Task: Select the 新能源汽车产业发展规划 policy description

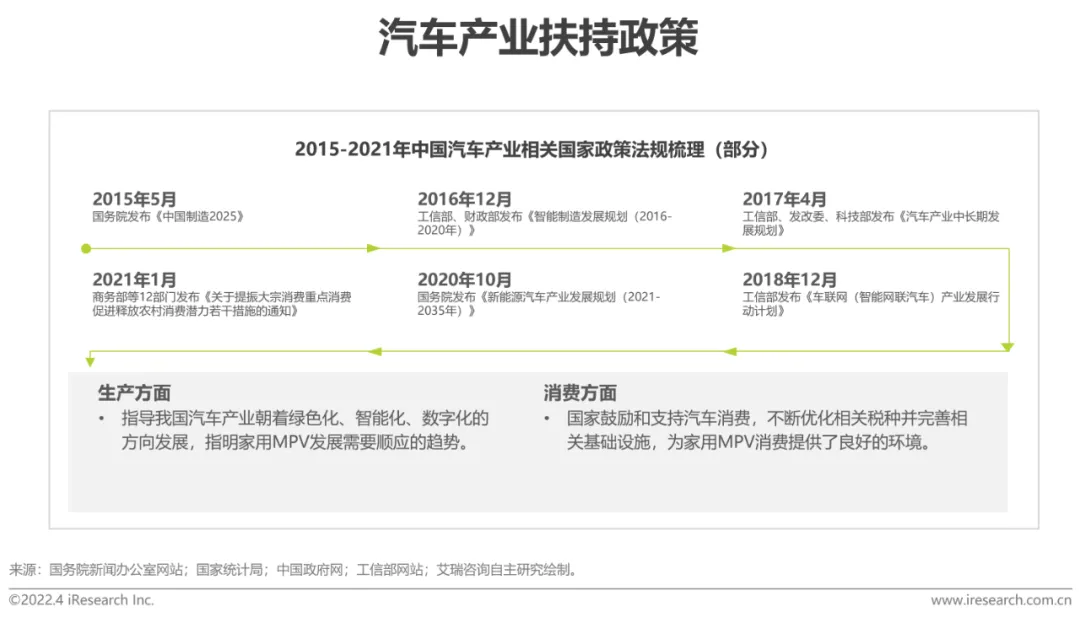Action: pos(539,304)
